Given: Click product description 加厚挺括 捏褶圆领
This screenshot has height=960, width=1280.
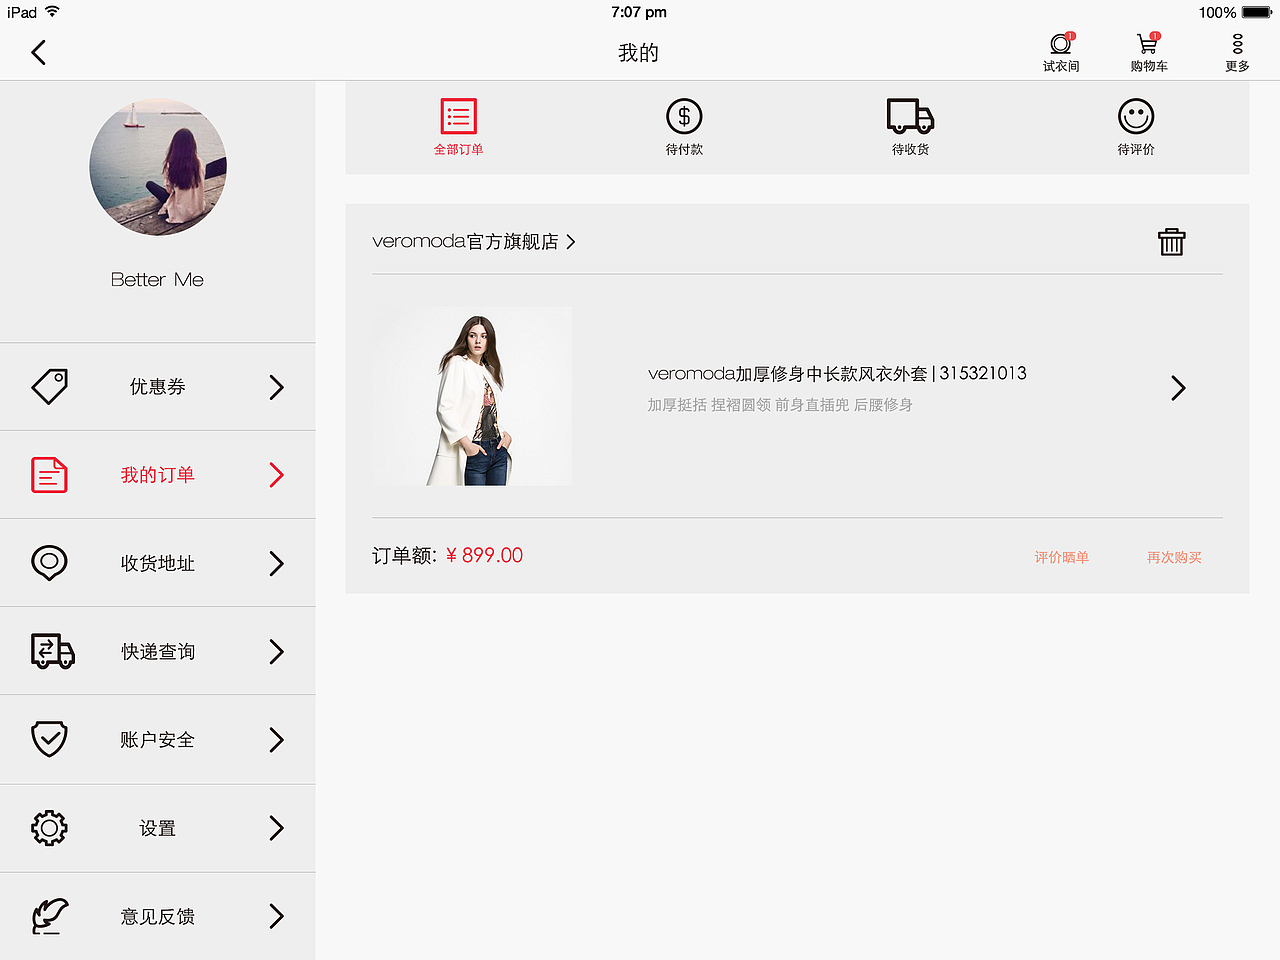Looking at the screenshot, I should (x=708, y=405).
